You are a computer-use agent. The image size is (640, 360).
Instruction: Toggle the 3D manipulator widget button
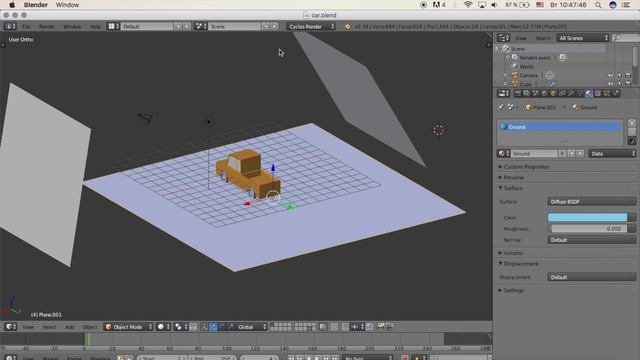pos(204,327)
